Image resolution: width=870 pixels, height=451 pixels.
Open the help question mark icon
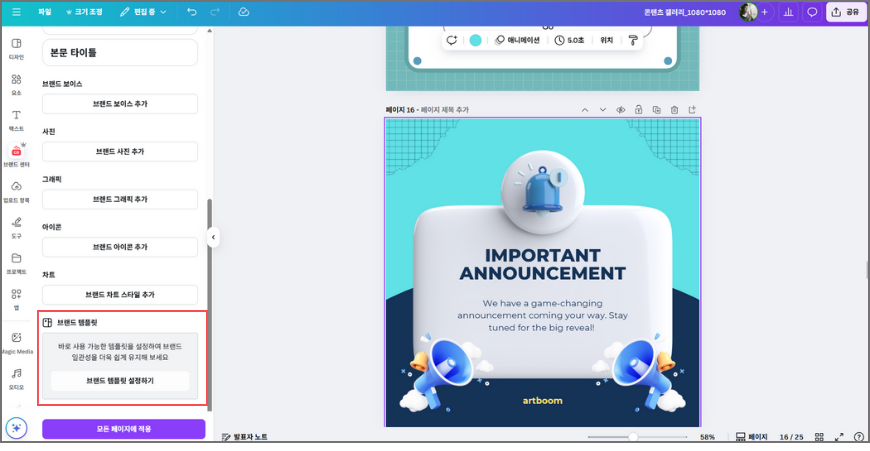pyautogui.click(x=859, y=437)
